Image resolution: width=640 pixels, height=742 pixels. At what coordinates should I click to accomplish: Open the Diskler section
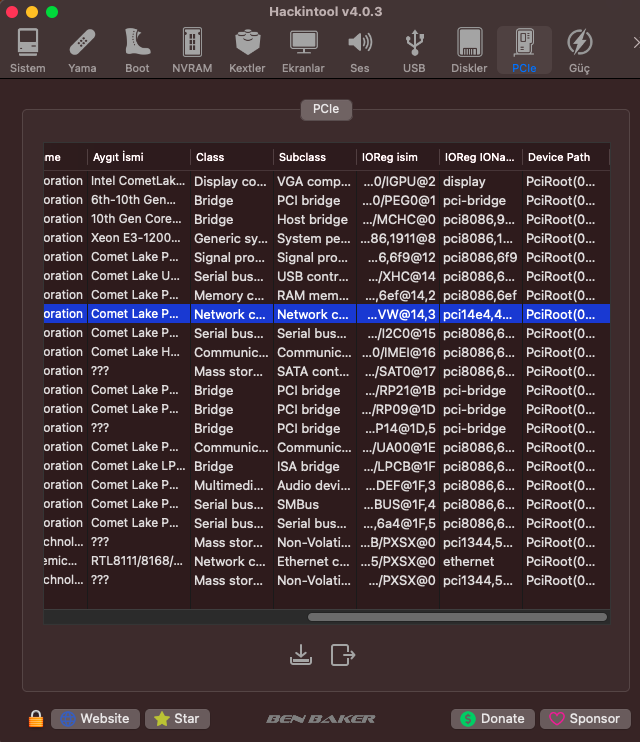tap(469, 50)
